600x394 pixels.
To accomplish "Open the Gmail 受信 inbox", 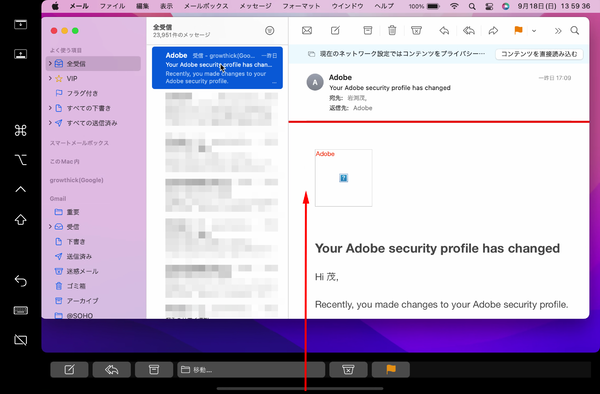I will [x=73, y=227].
